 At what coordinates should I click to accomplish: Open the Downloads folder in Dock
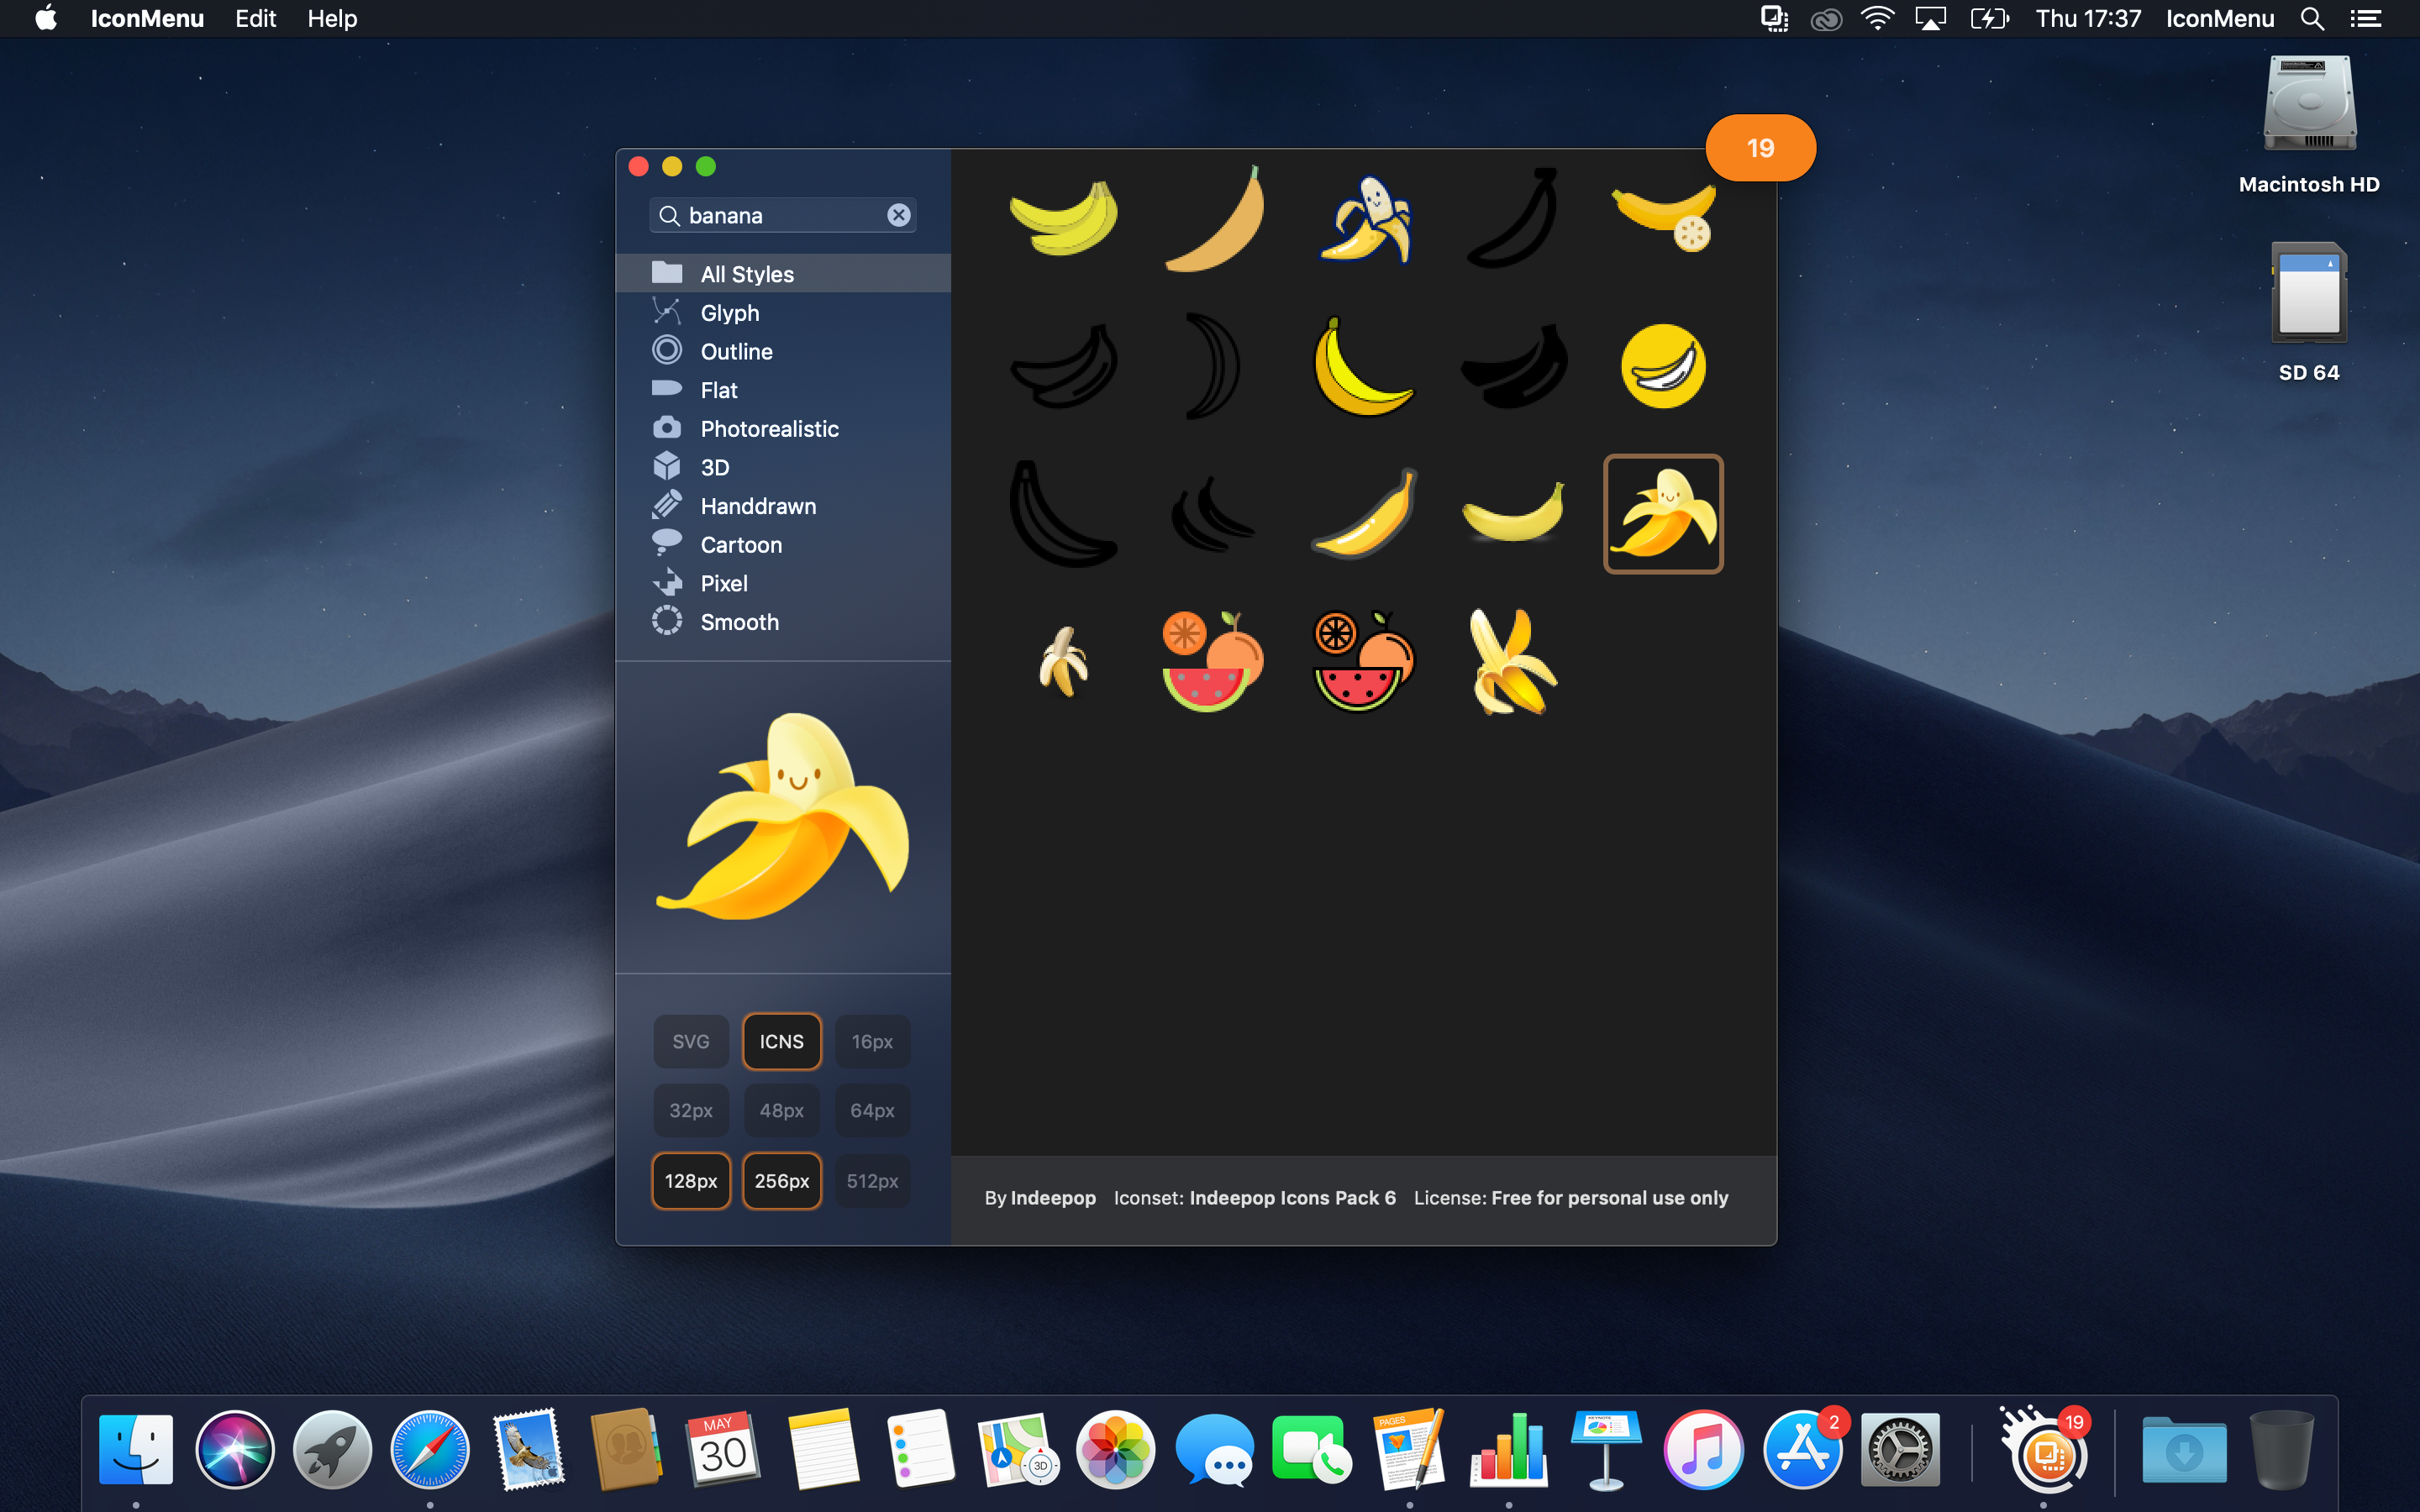click(x=2185, y=1449)
